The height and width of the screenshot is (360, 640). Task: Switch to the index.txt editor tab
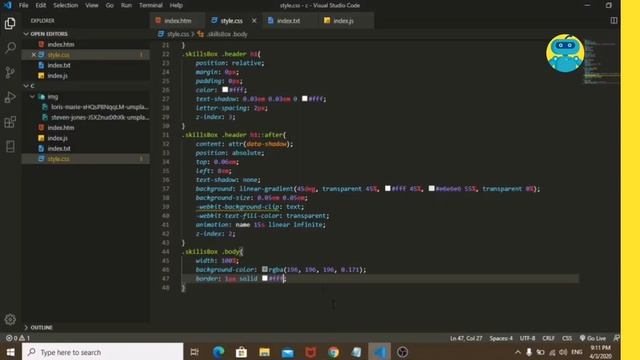tap(288, 20)
